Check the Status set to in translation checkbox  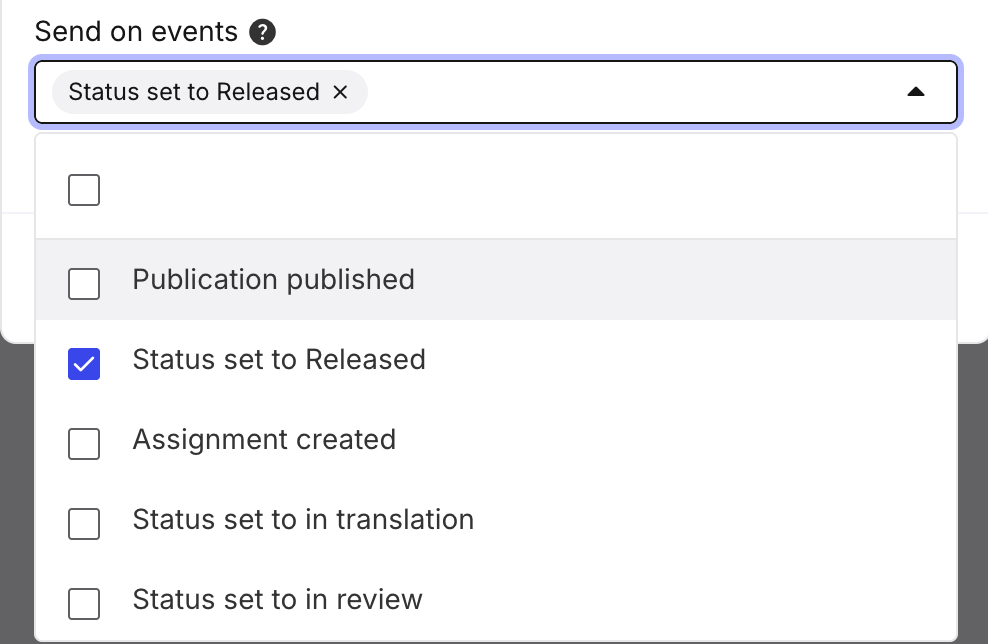coord(84,524)
